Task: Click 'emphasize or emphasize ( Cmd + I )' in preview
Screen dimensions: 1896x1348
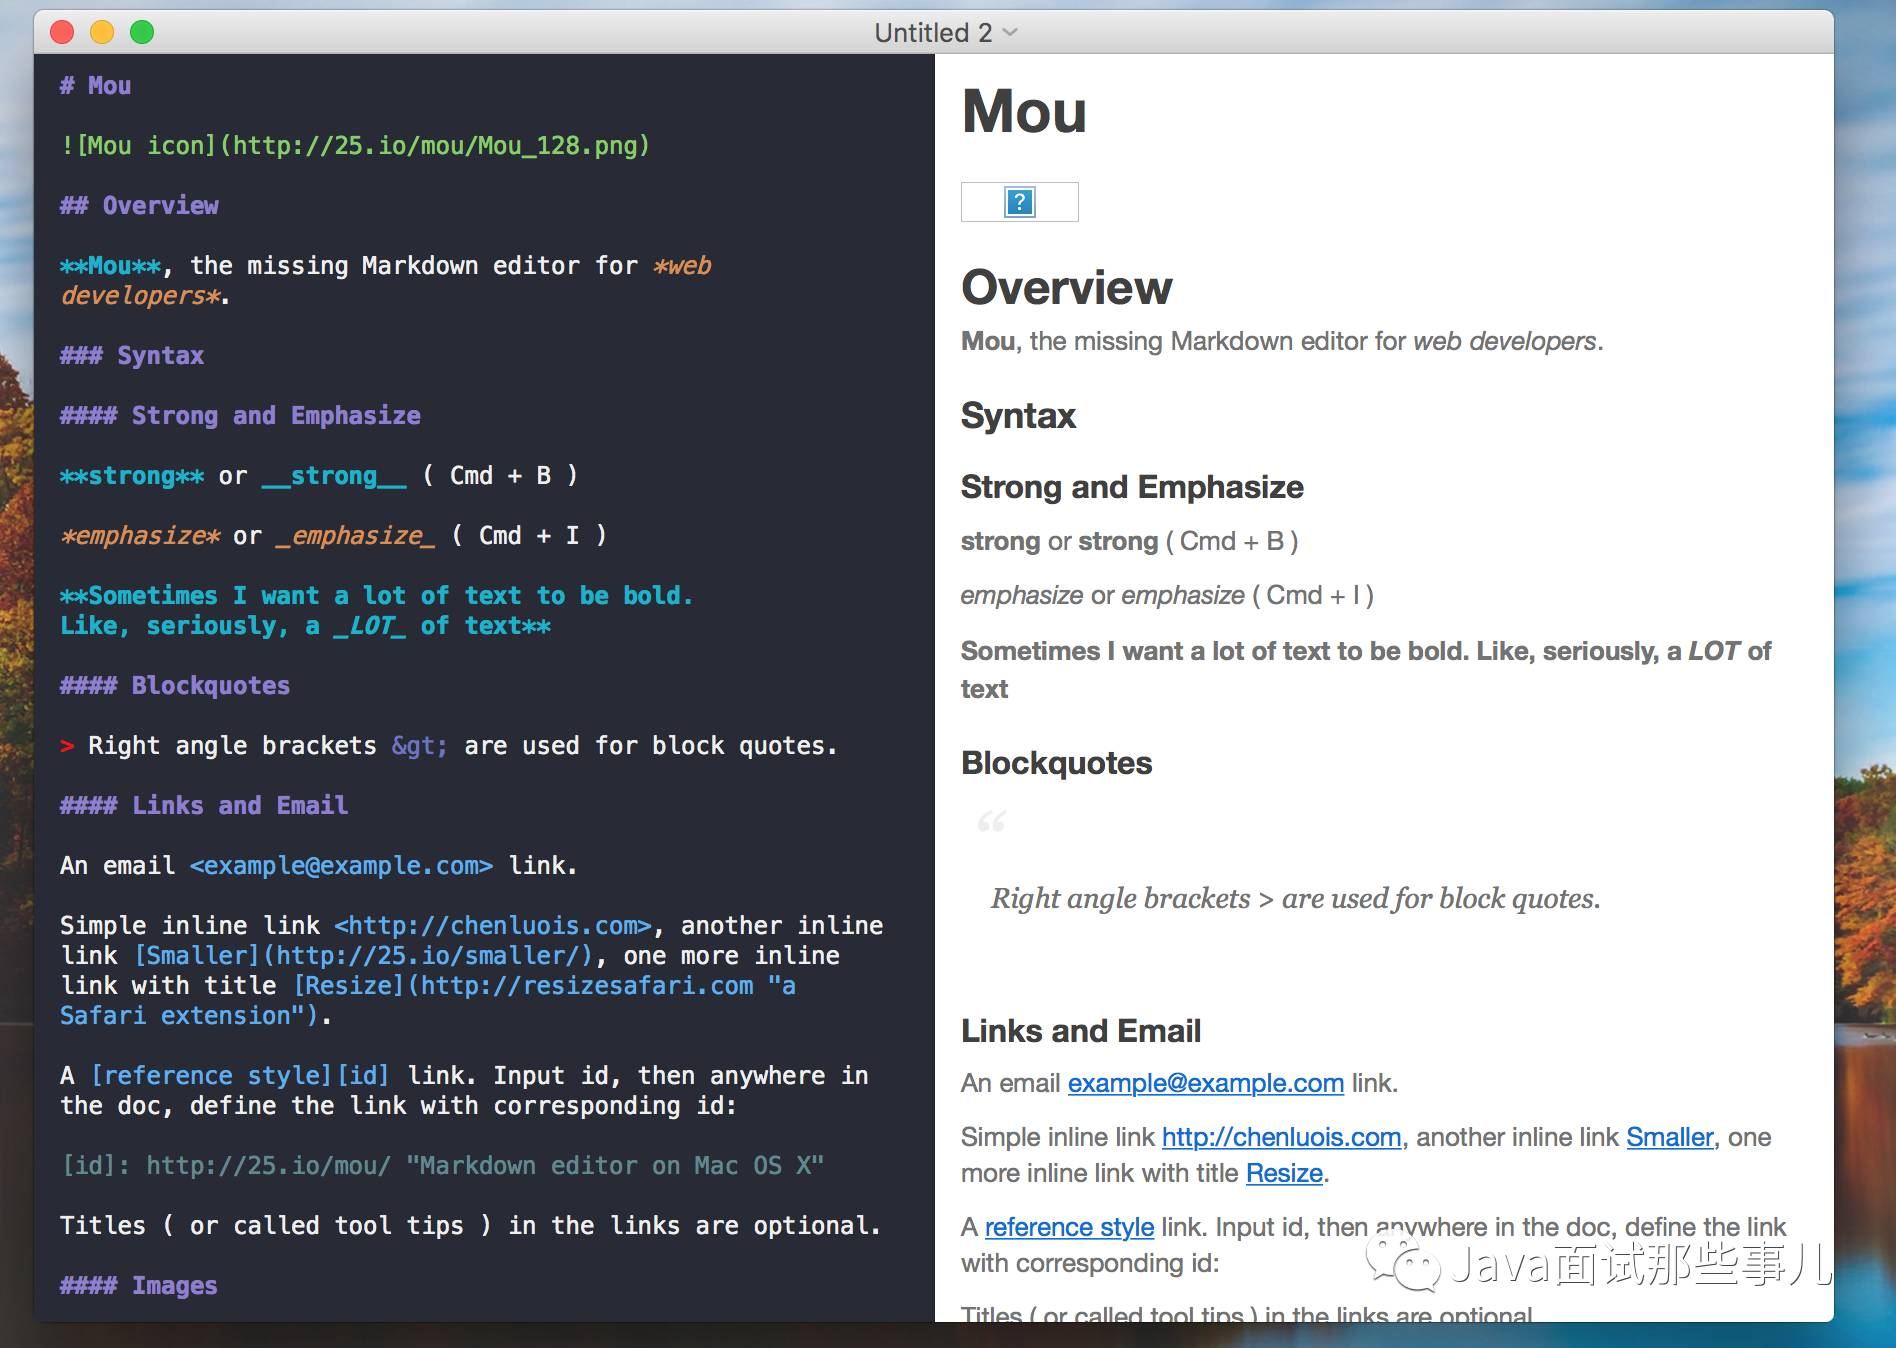Action: coord(1167,596)
